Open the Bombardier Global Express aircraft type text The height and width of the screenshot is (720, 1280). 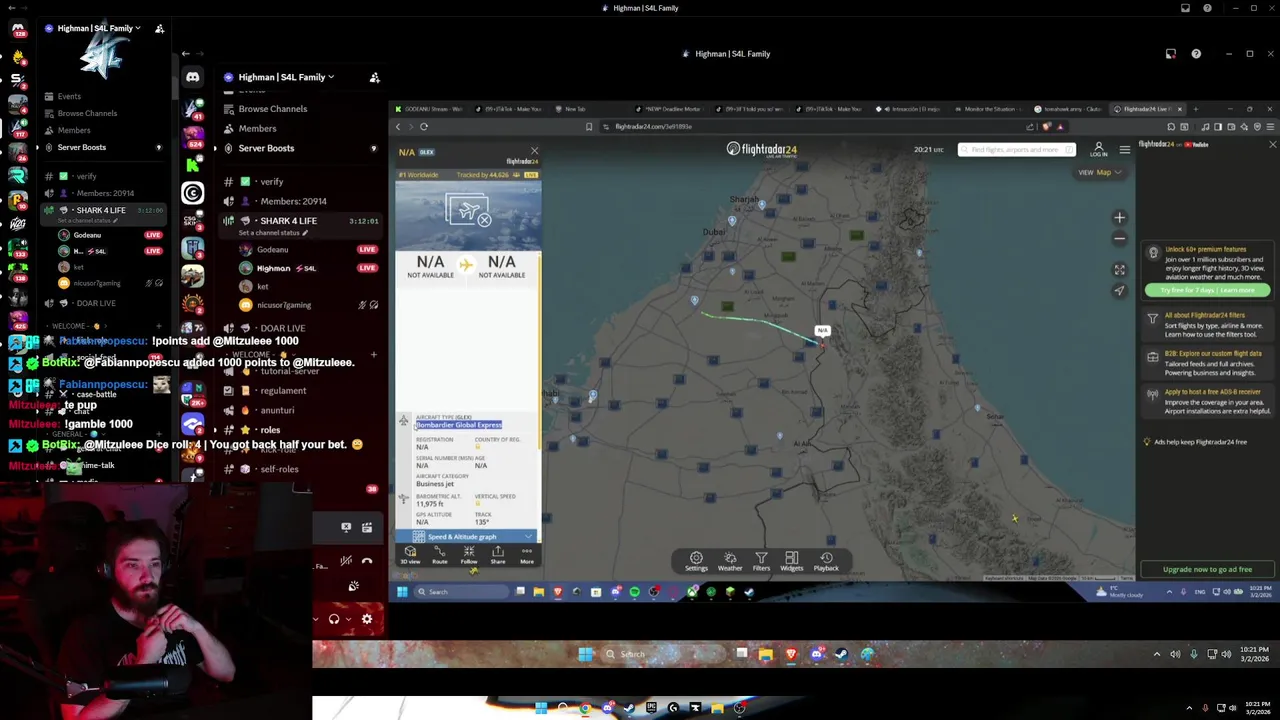point(459,425)
